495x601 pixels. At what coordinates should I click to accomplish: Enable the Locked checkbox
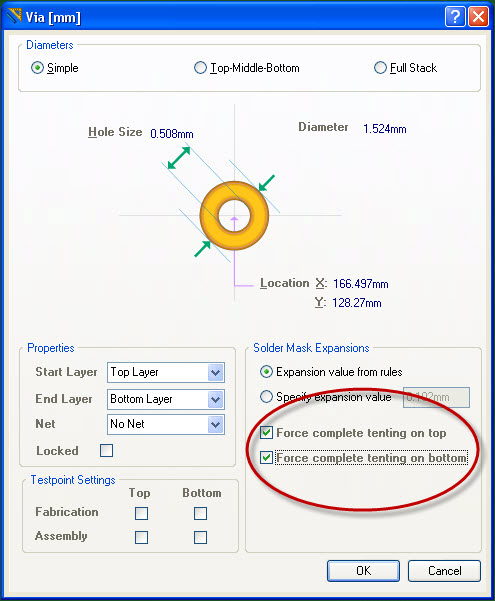(106, 450)
